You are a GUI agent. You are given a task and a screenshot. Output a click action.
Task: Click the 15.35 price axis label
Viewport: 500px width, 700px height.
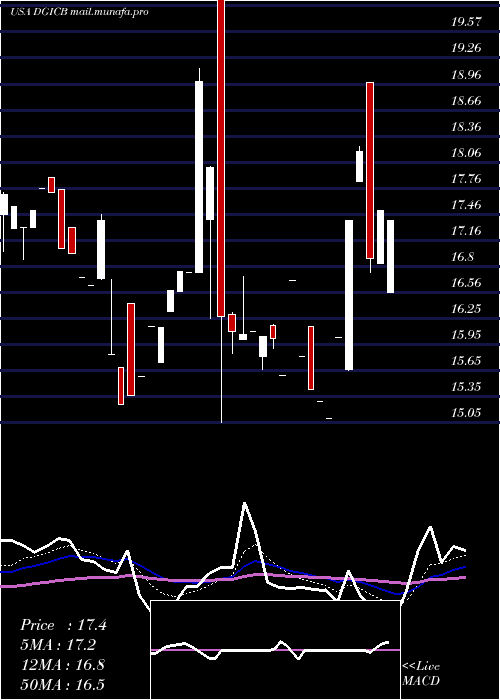[x=466, y=387]
